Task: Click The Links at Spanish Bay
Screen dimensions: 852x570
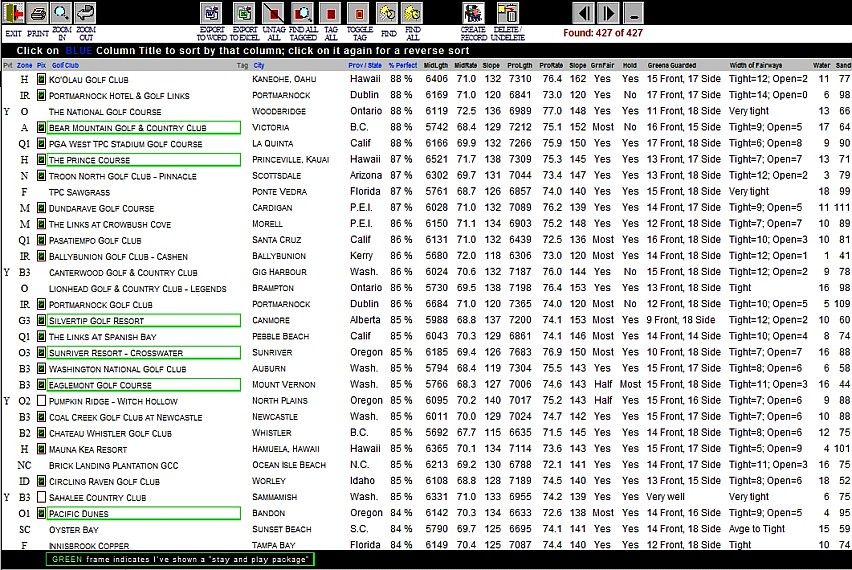Action: pyautogui.click(x=103, y=337)
